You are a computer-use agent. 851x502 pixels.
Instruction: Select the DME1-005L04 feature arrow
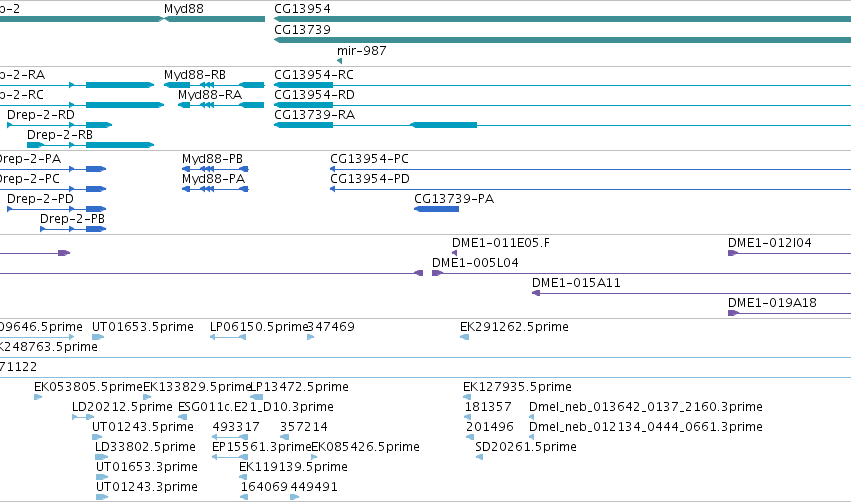(436, 273)
